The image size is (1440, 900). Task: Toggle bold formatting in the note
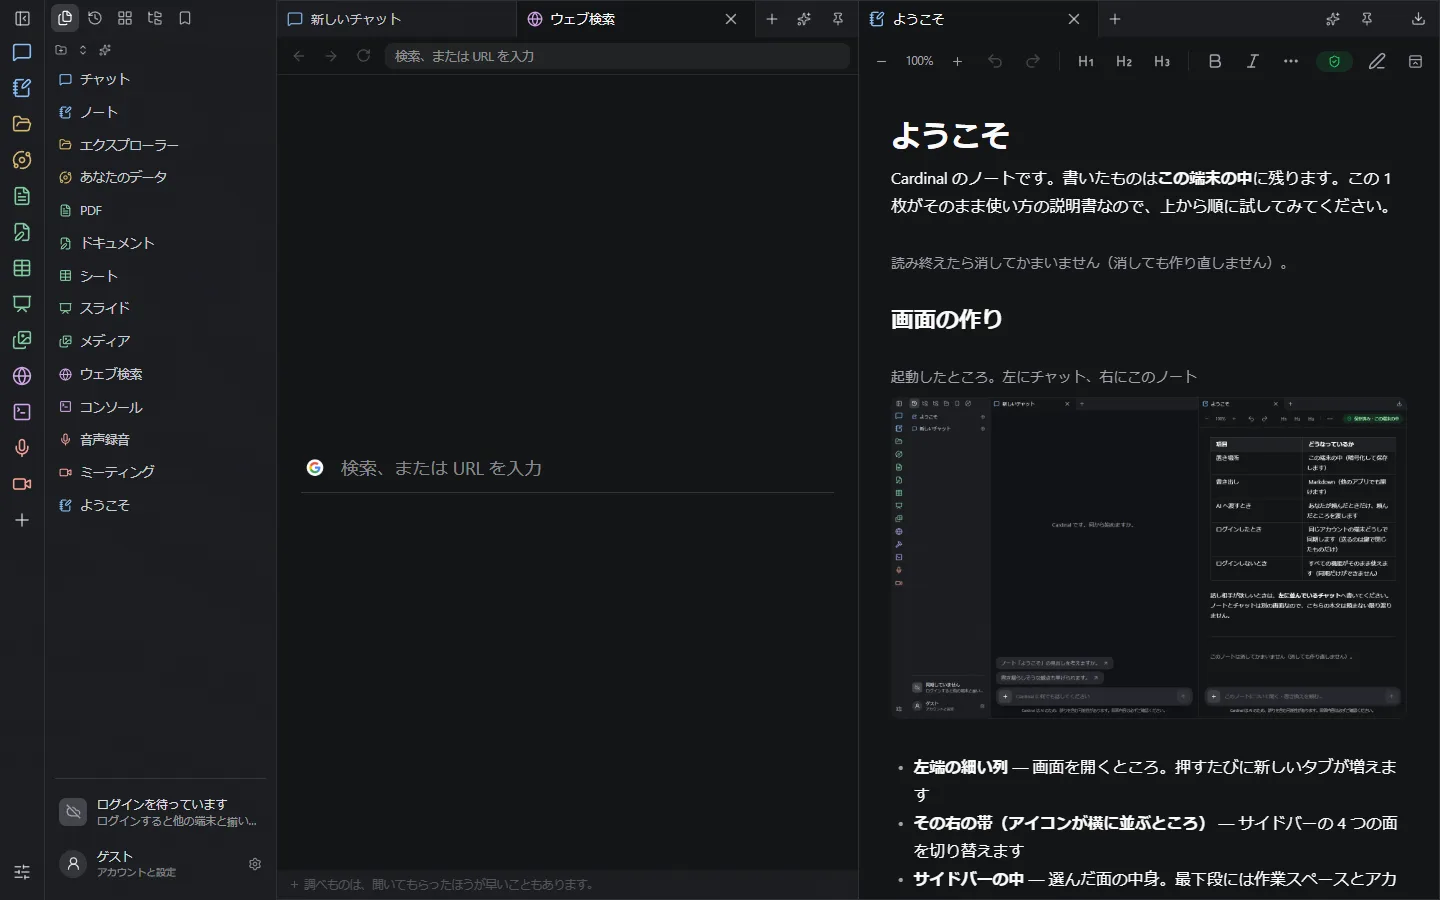click(x=1215, y=61)
